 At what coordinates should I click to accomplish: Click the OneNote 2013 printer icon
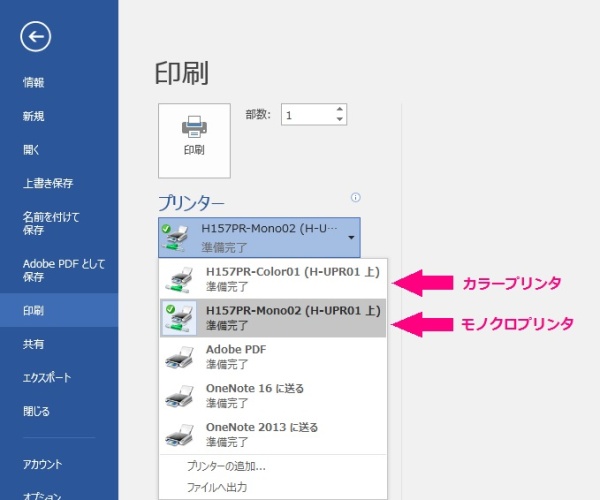point(179,435)
